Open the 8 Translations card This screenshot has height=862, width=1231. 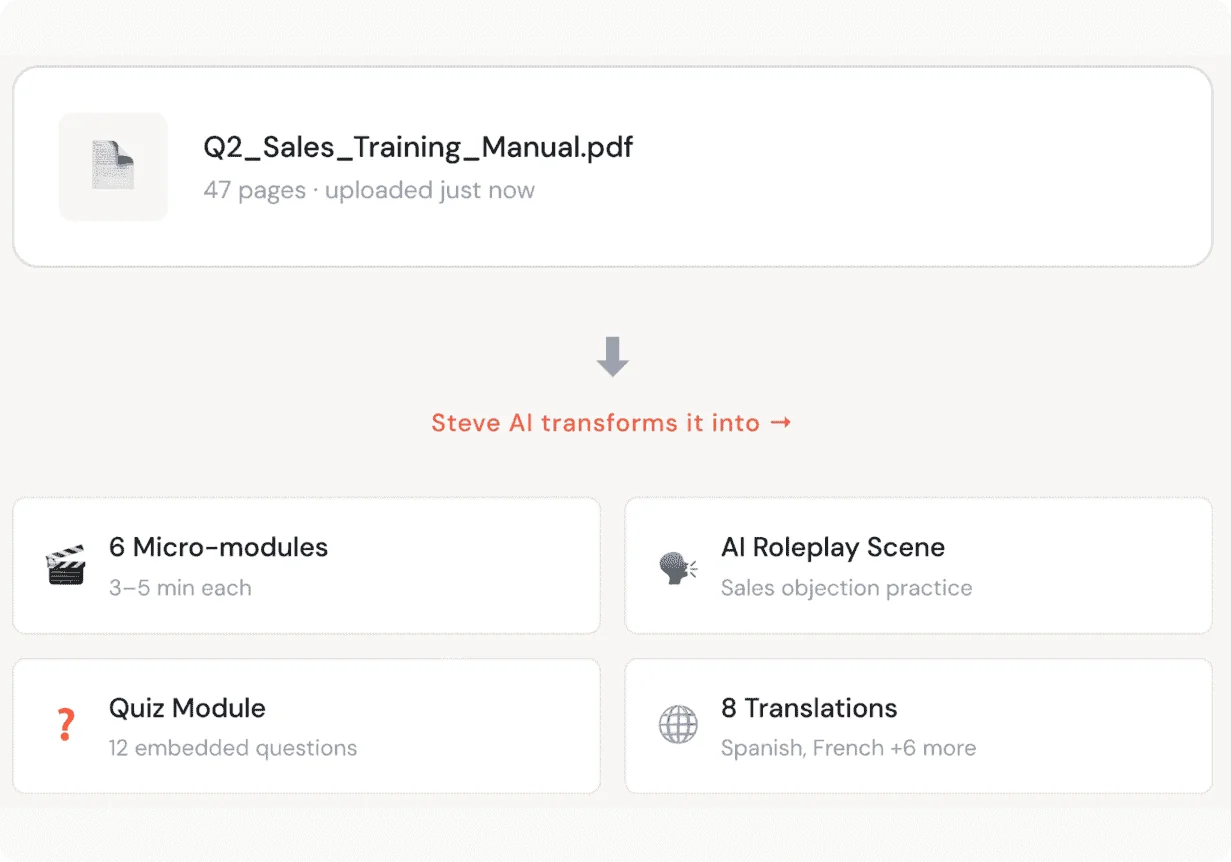(x=919, y=726)
